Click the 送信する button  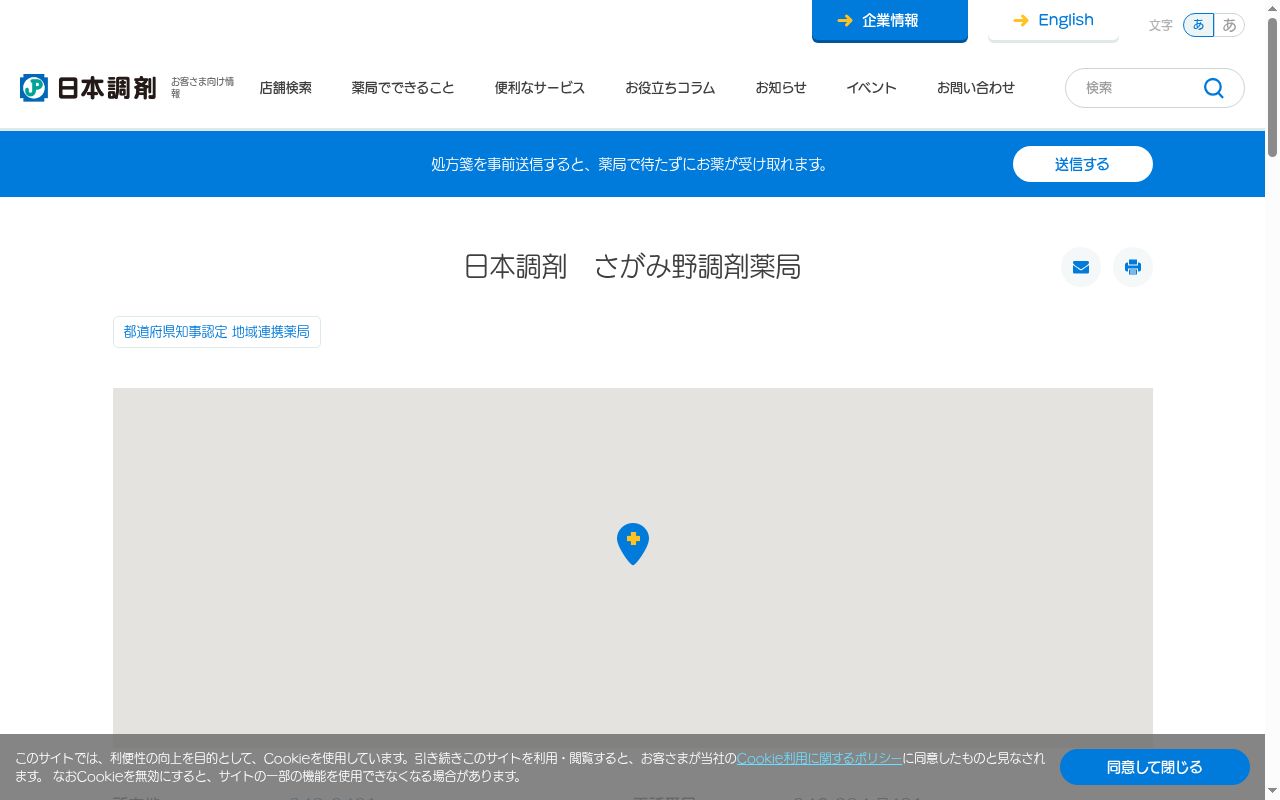(1083, 164)
